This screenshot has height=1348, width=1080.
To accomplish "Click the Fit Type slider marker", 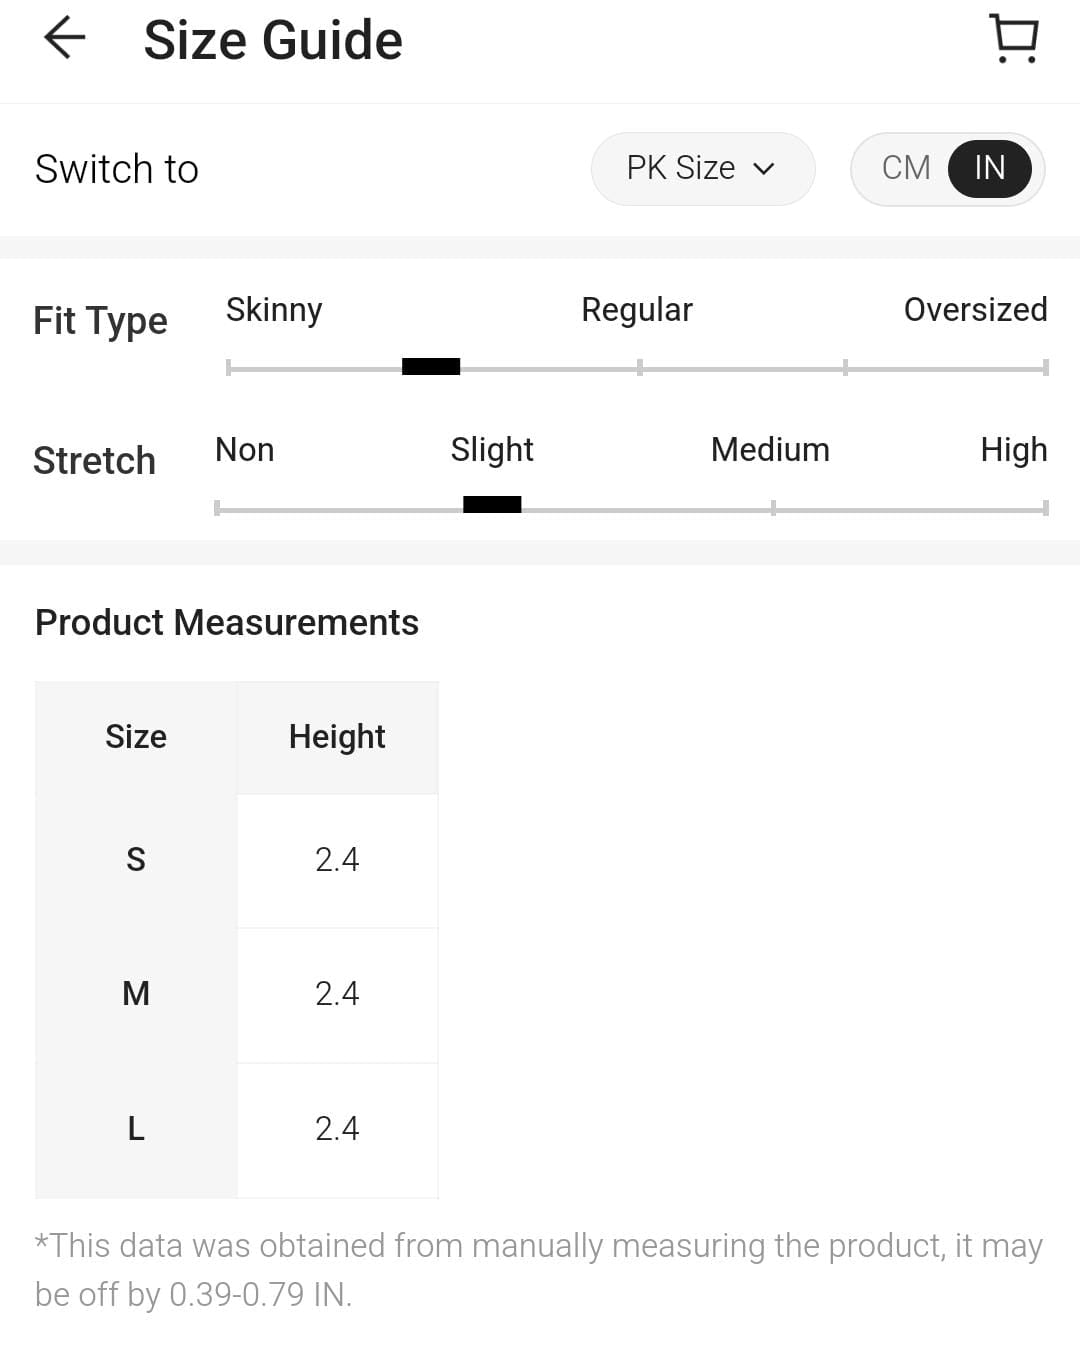I will tap(431, 367).
